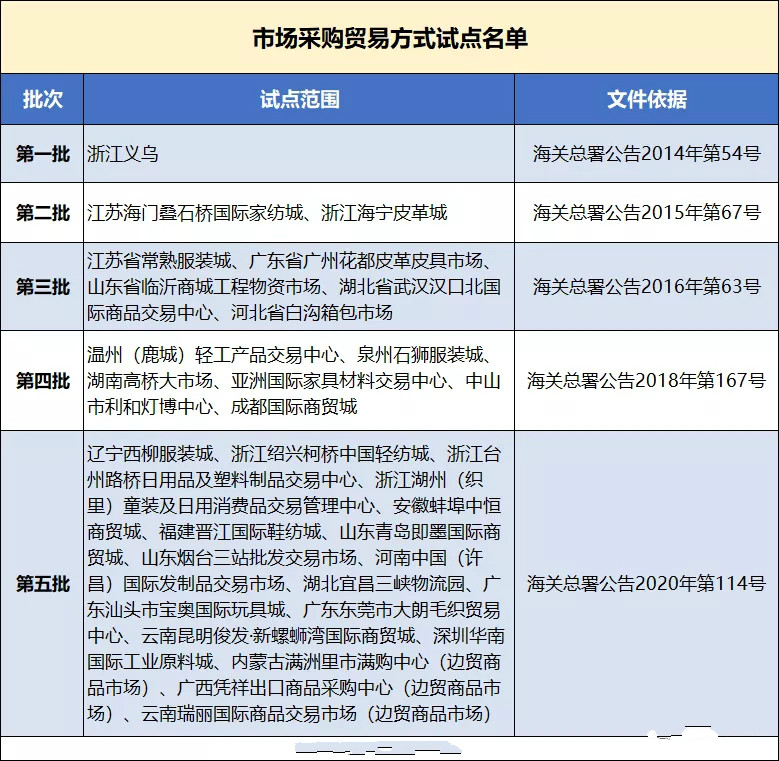
Task: Click 海关总署公告2018年第167号
Action: pyautogui.click(x=646, y=381)
